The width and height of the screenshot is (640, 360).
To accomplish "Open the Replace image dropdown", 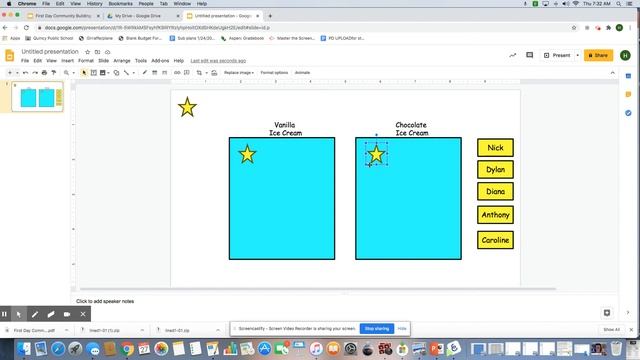I will click(239, 73).
